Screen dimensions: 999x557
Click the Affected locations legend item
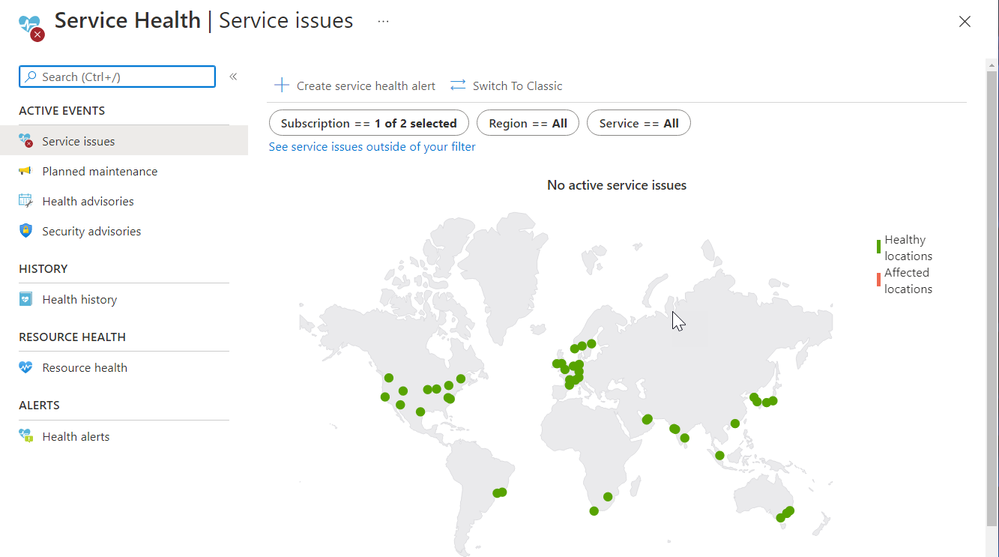(x=905, y=280)
